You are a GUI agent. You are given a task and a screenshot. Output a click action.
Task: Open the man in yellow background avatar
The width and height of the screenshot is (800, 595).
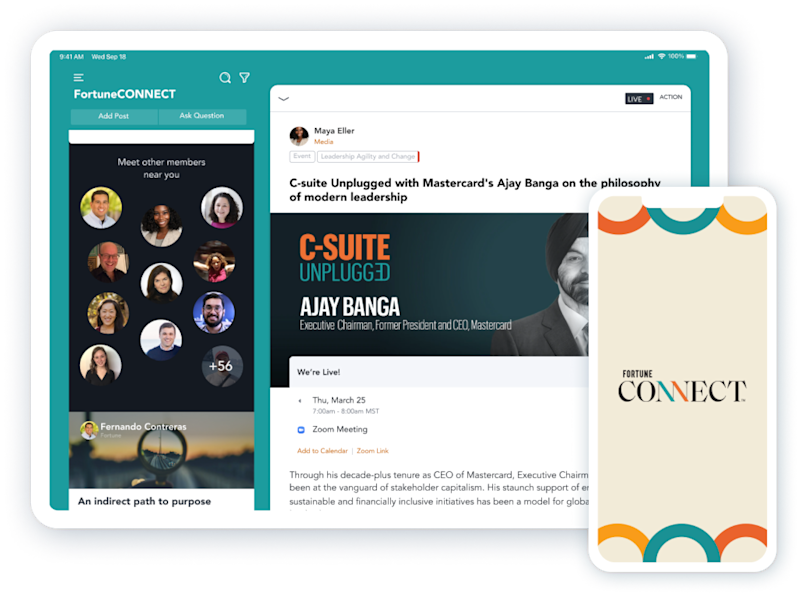point(101,207)
